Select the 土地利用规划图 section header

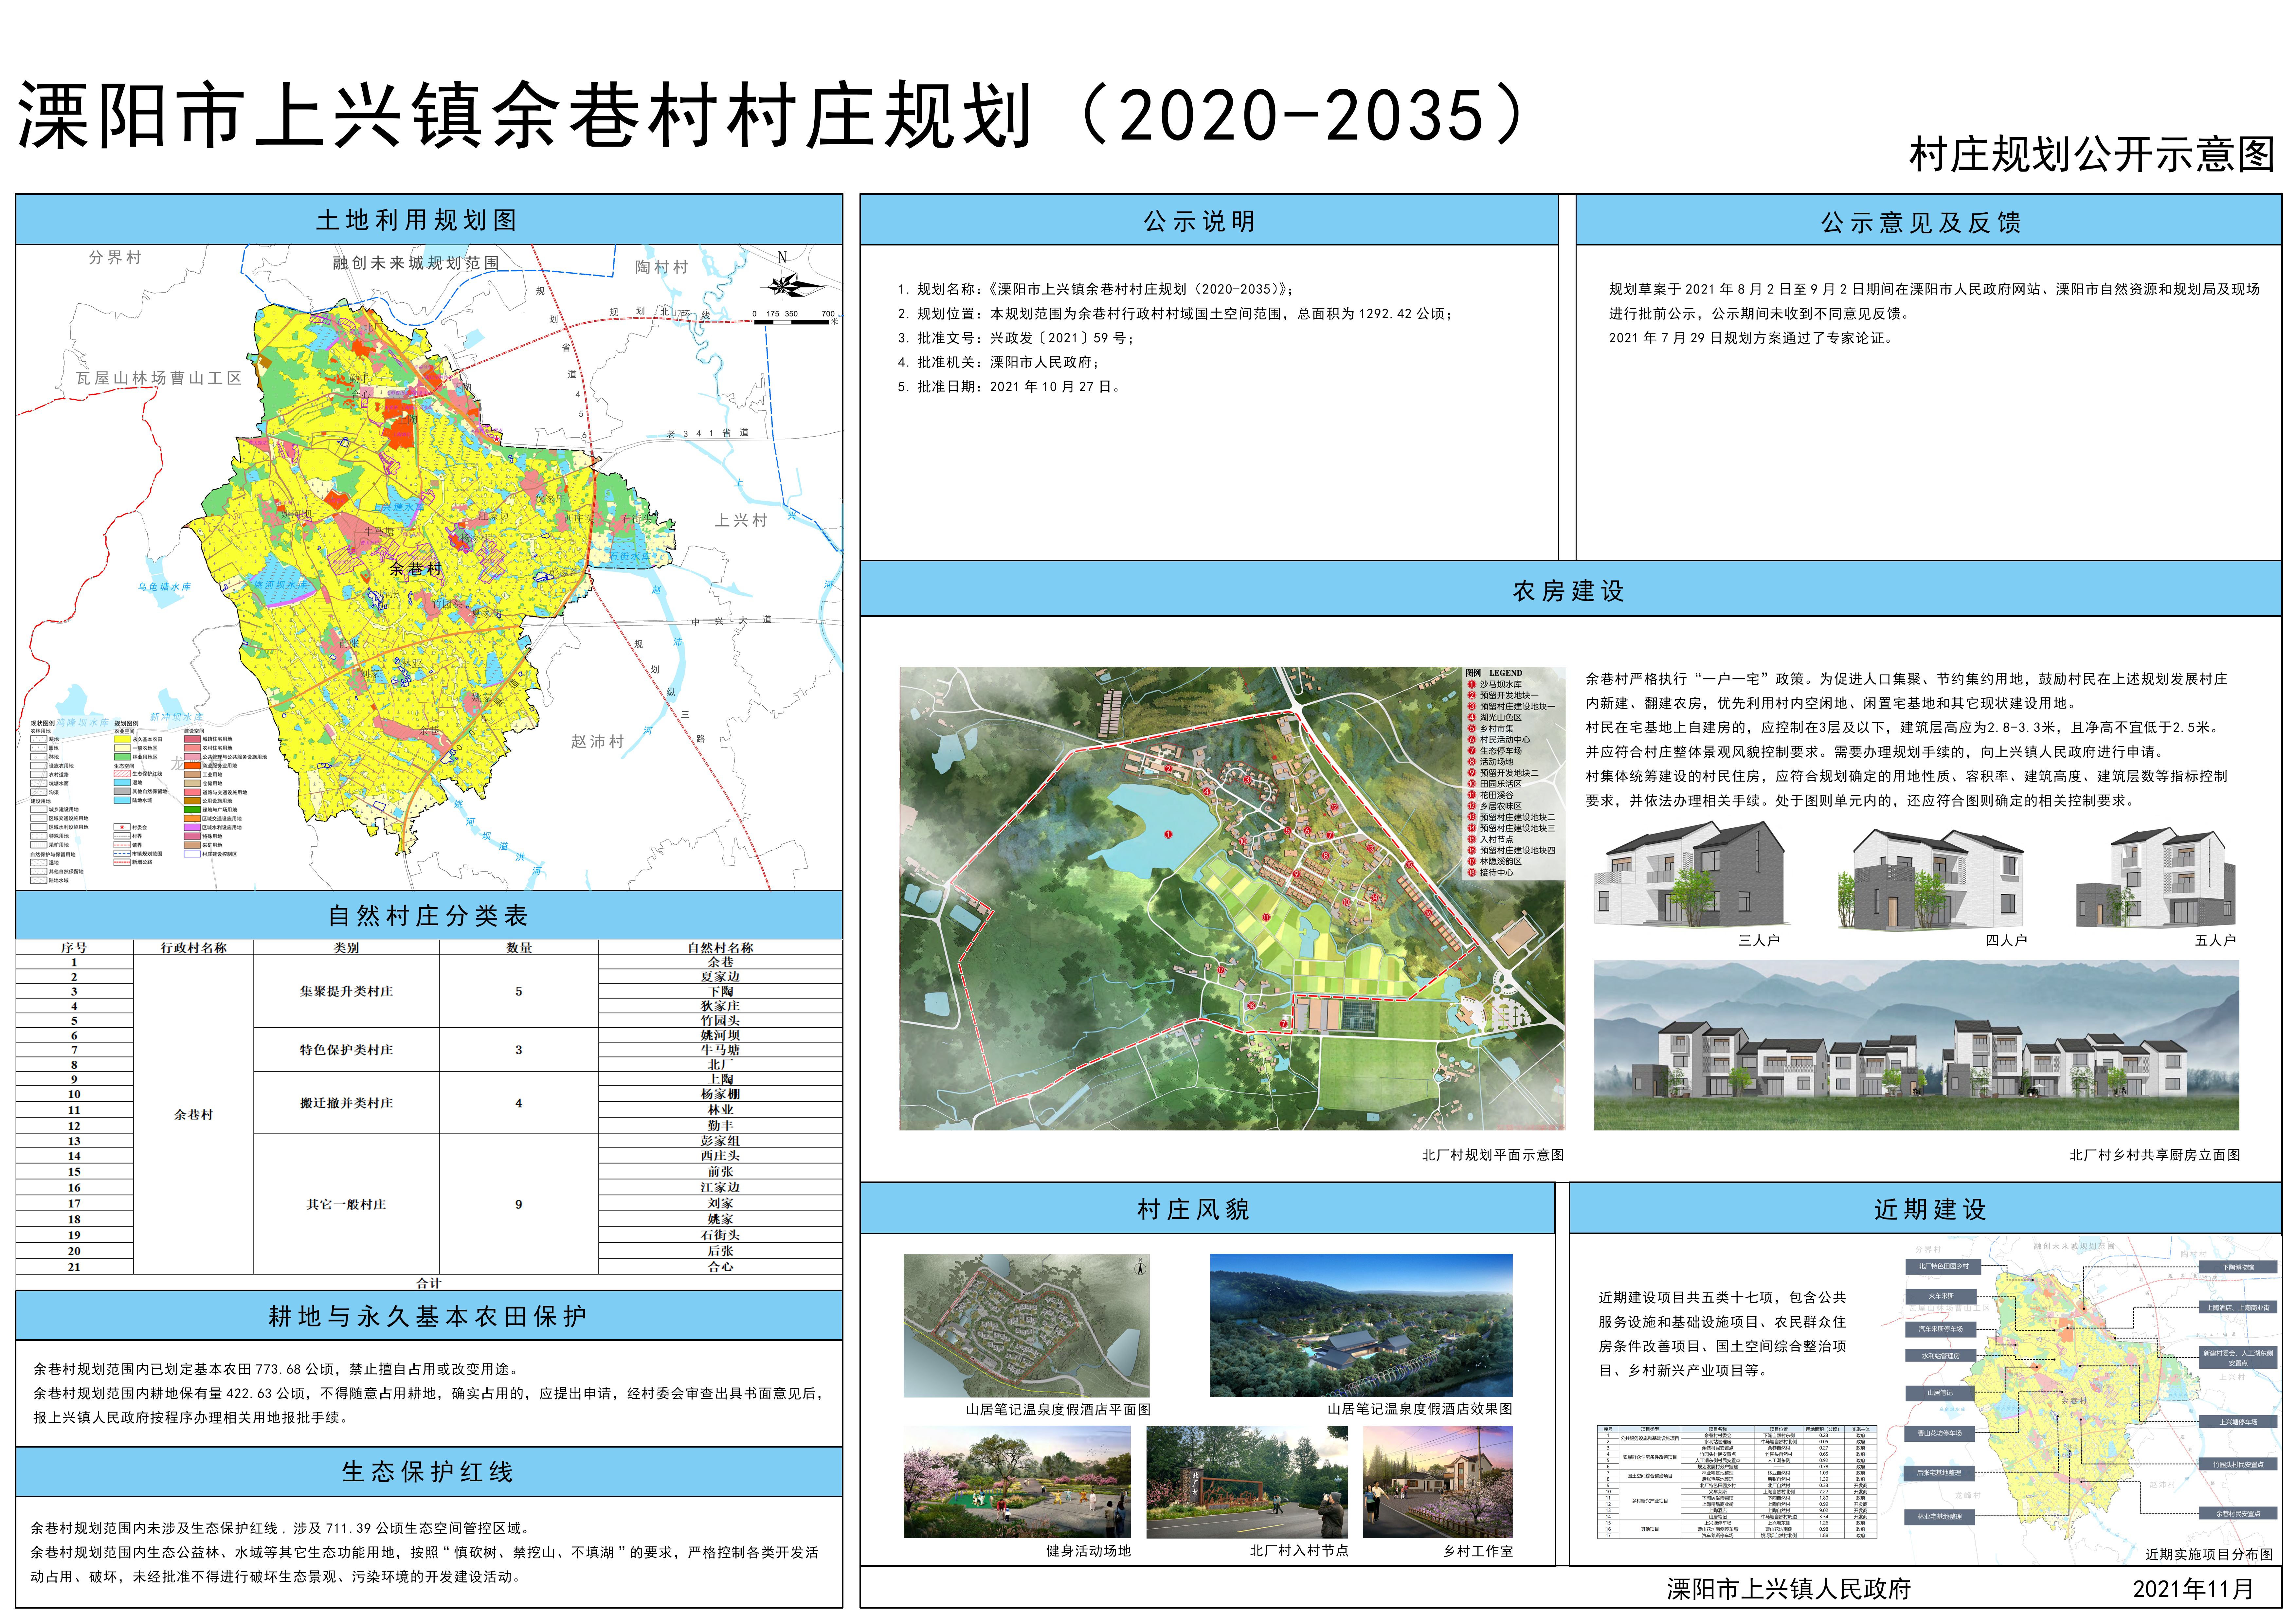pyautogui.click(x=429, y=220)
